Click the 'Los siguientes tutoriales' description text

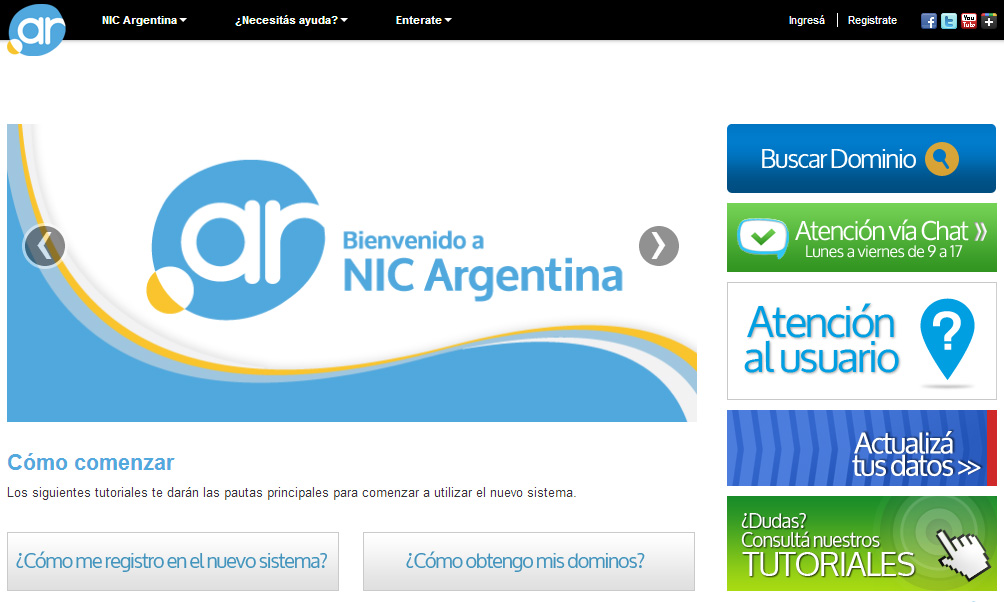click(291, 493)
